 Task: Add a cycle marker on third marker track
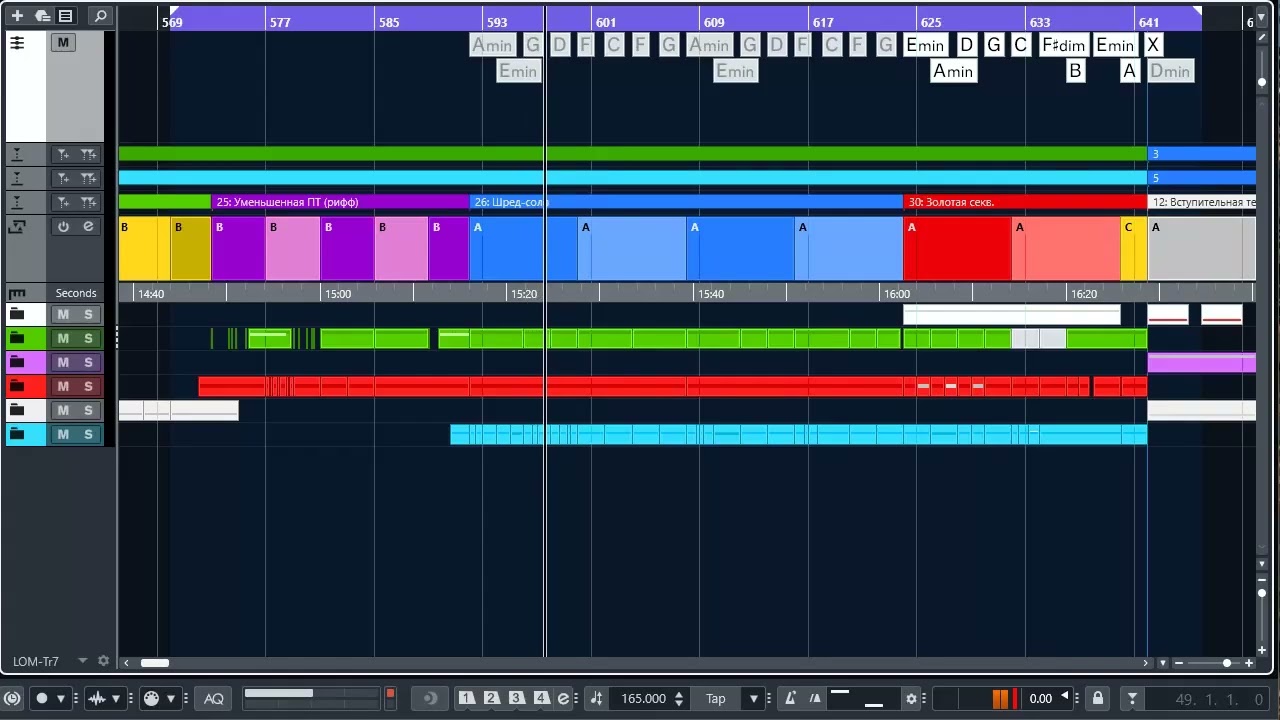tap(89, 202)
